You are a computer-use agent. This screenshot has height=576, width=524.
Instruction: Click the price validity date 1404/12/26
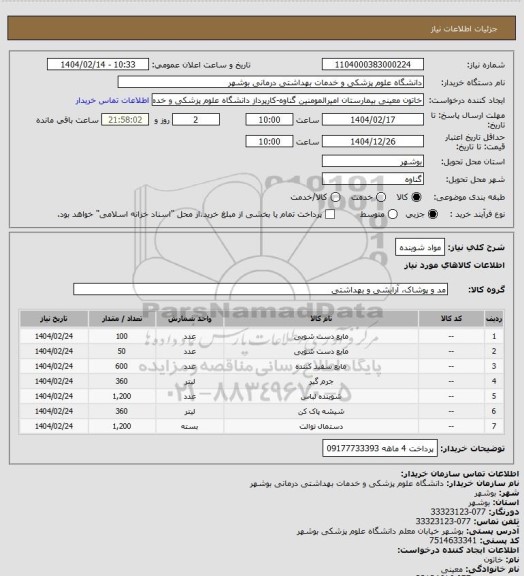373,141
